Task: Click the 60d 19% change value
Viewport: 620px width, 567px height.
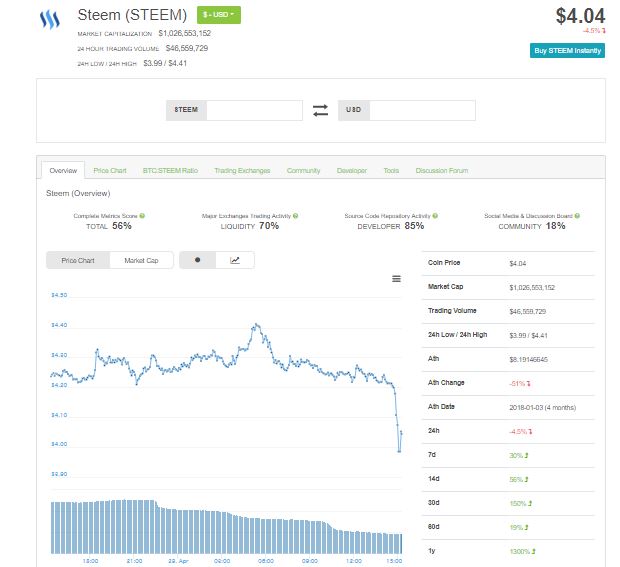Action: click(x=518, y=527)
